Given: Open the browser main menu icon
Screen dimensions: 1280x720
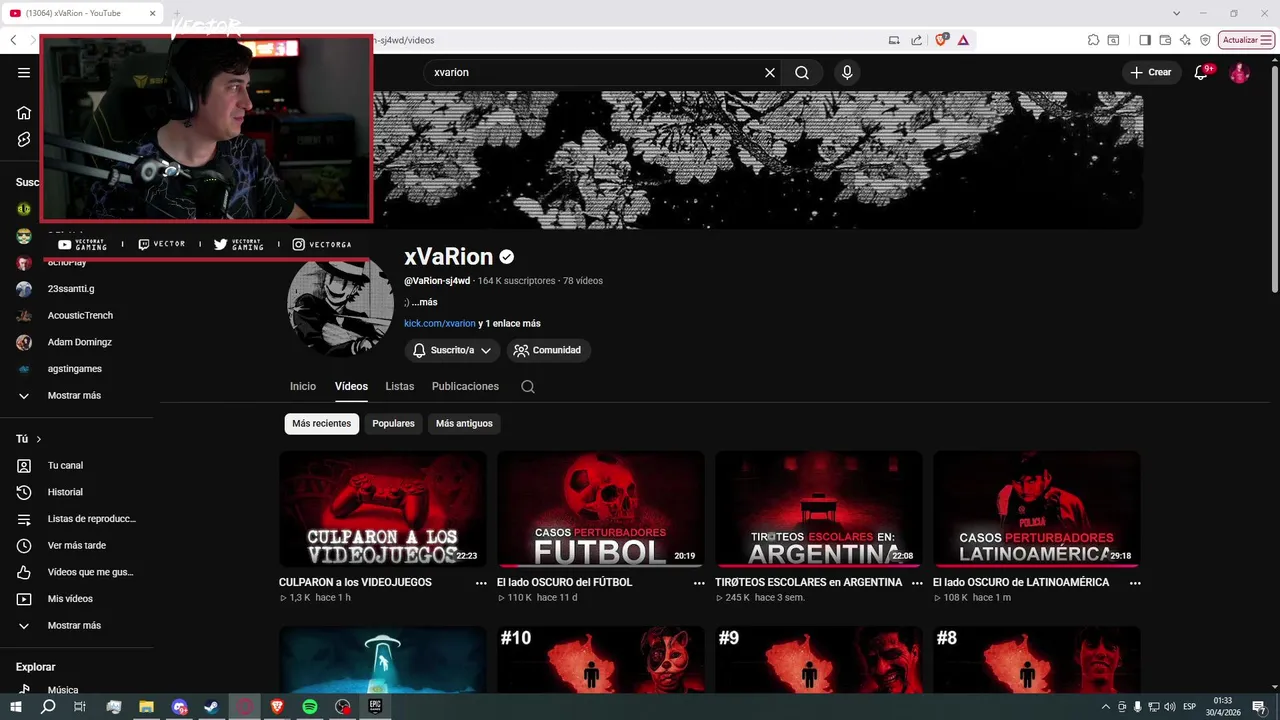Looking at the screenshot, I should click(x=1266, y=40).
